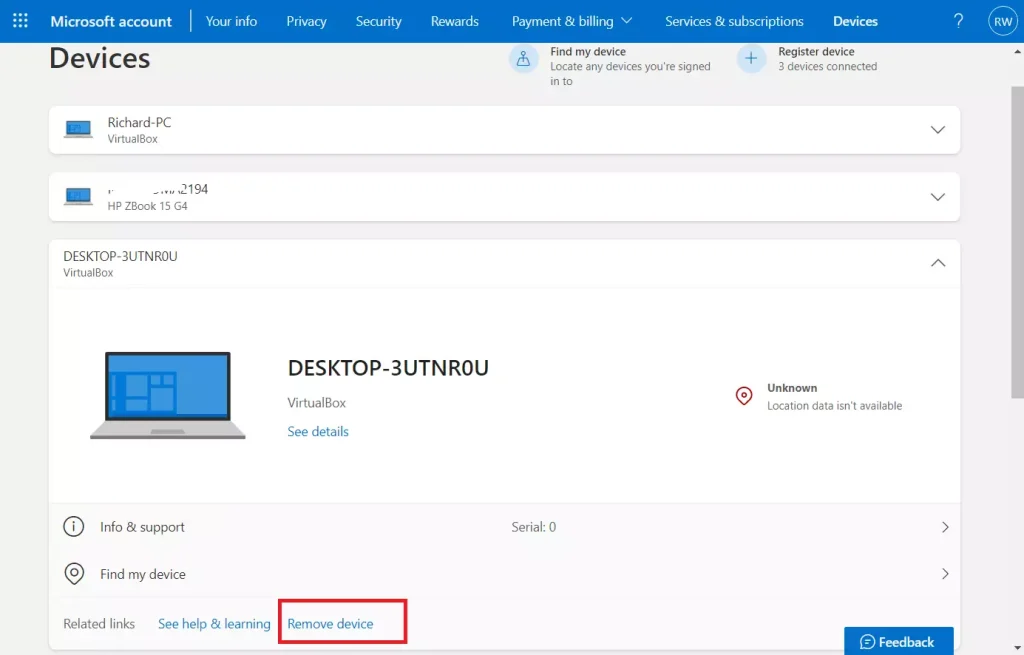1024x655 pixels.
Task: Expand the HP ZBook 15 G4 device card
Action: (x=938, y=197)
